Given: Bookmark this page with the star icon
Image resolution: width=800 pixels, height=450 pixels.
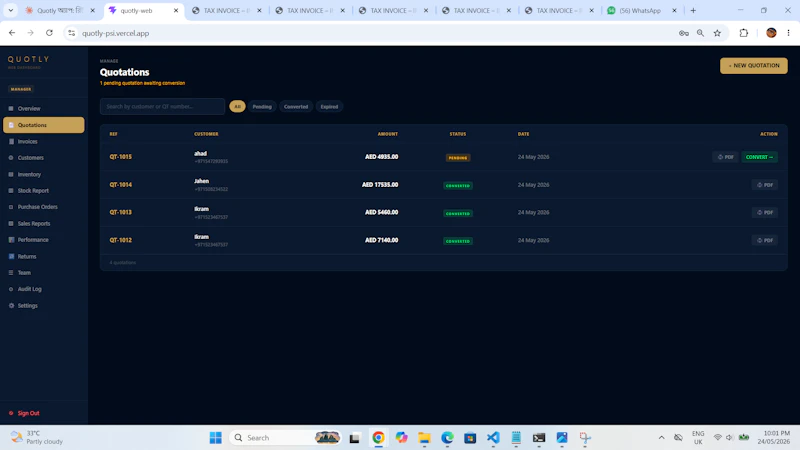Looking at the screenshot, I should (x=717, y=33).
